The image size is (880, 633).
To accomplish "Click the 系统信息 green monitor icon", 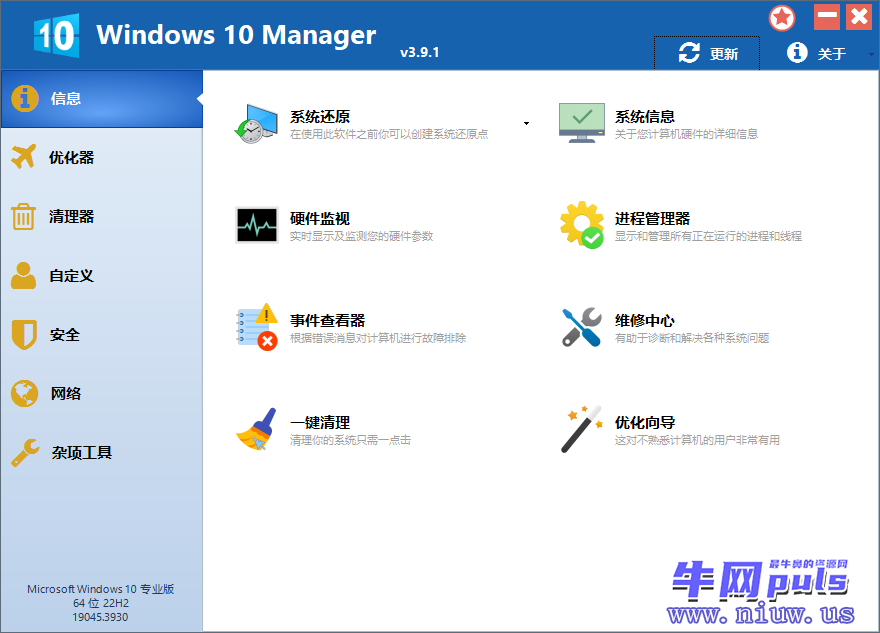I will pyautogui.click(x=582, y=123).
